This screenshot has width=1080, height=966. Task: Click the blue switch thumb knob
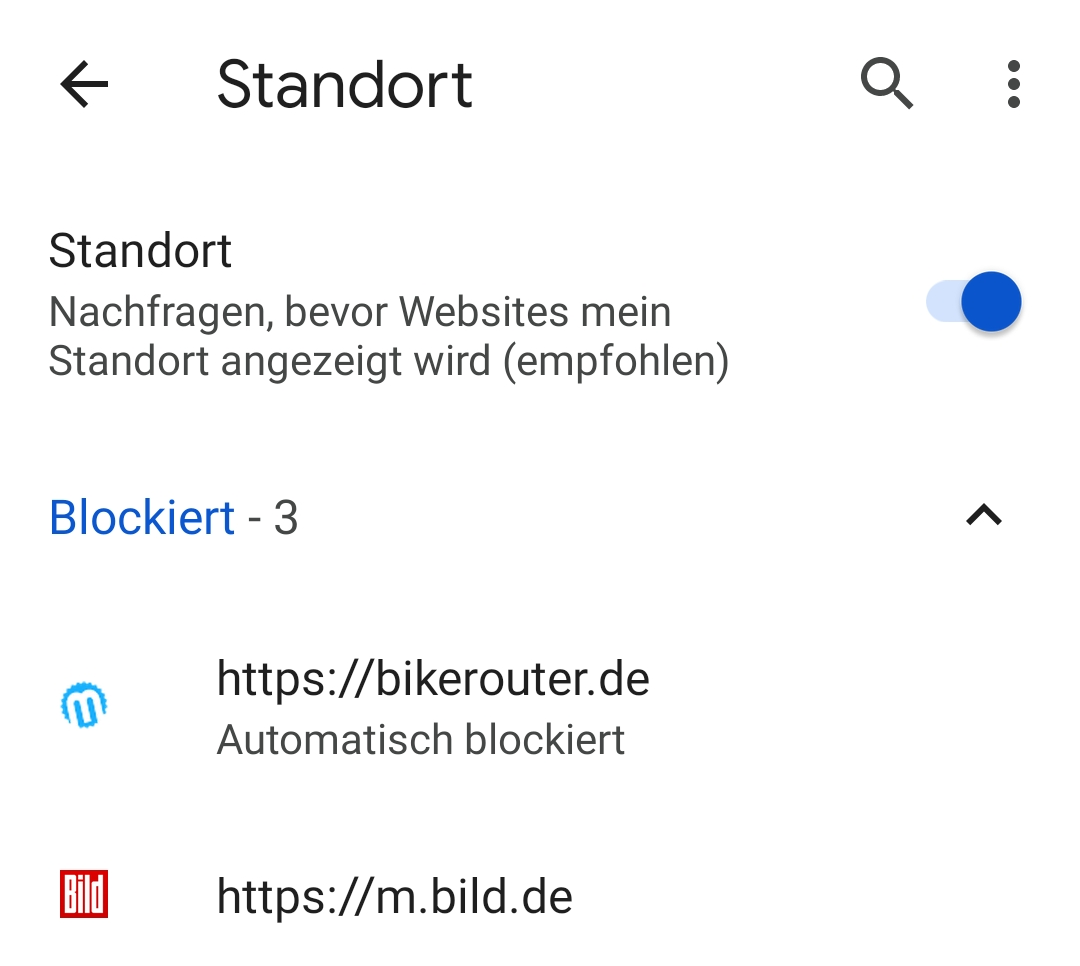(991, 302)
